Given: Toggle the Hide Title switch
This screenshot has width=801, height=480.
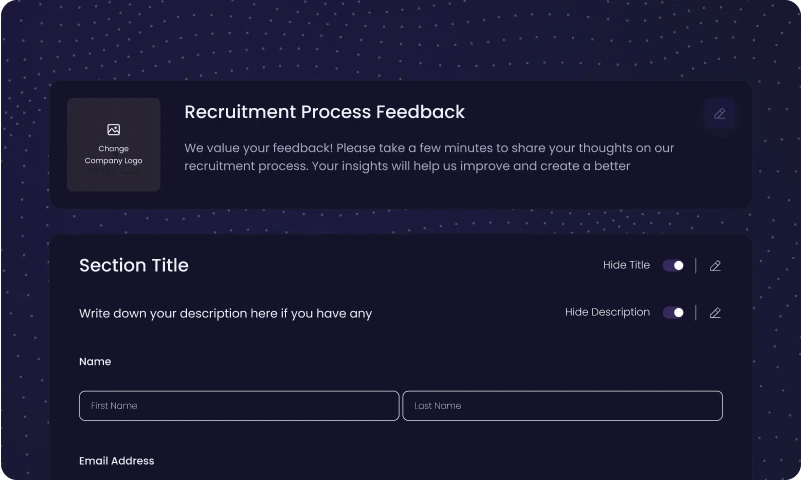Looking at the screenshot, I should pyautogui.click(x=673, y=266).
